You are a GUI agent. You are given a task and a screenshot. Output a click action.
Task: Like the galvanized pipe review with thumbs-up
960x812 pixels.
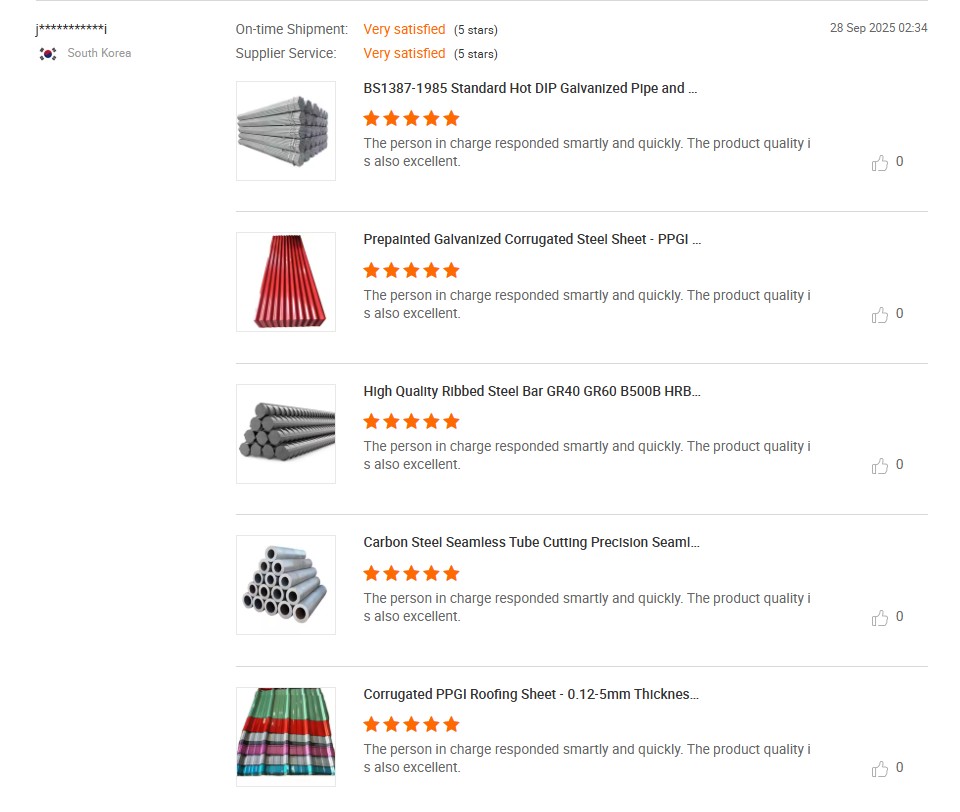click(x=880, y=162)
